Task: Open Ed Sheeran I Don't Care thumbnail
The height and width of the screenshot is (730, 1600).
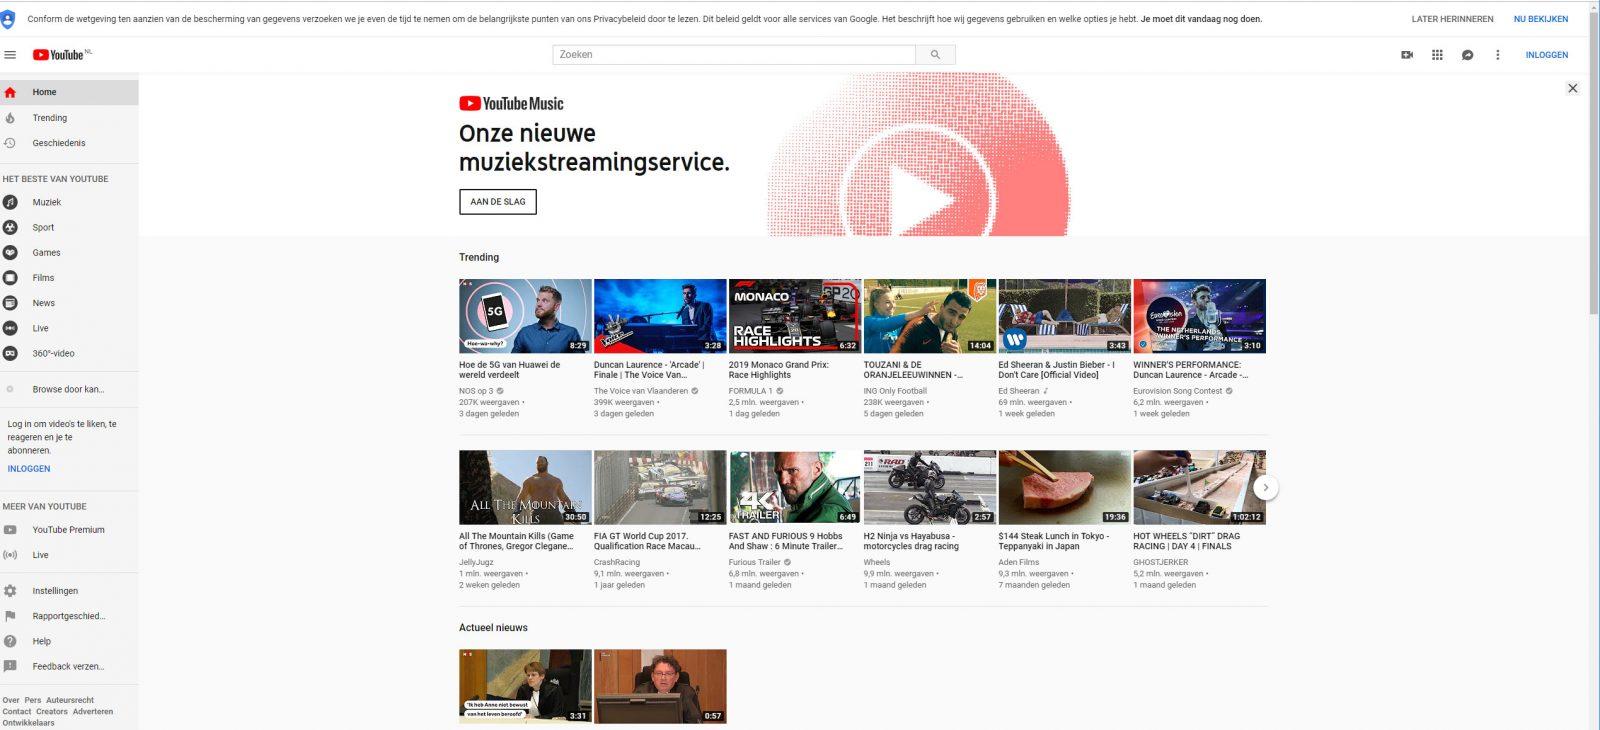Action: [1064, 316]
